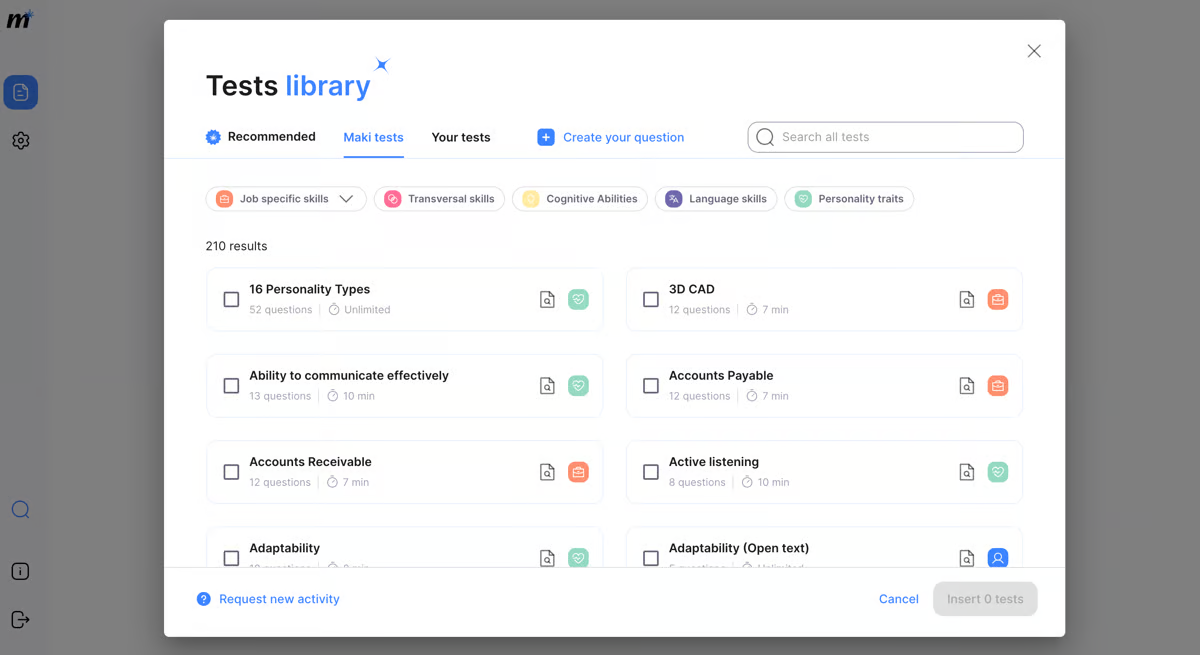Select job-skill badge on Accounts Payable

click(x=998, y=385)
